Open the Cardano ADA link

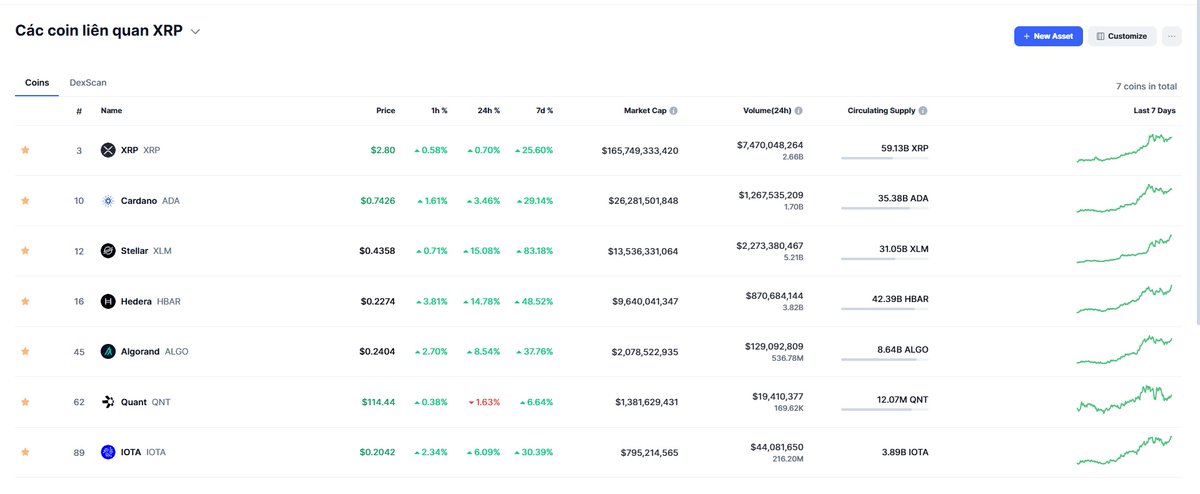click(150, 200)
